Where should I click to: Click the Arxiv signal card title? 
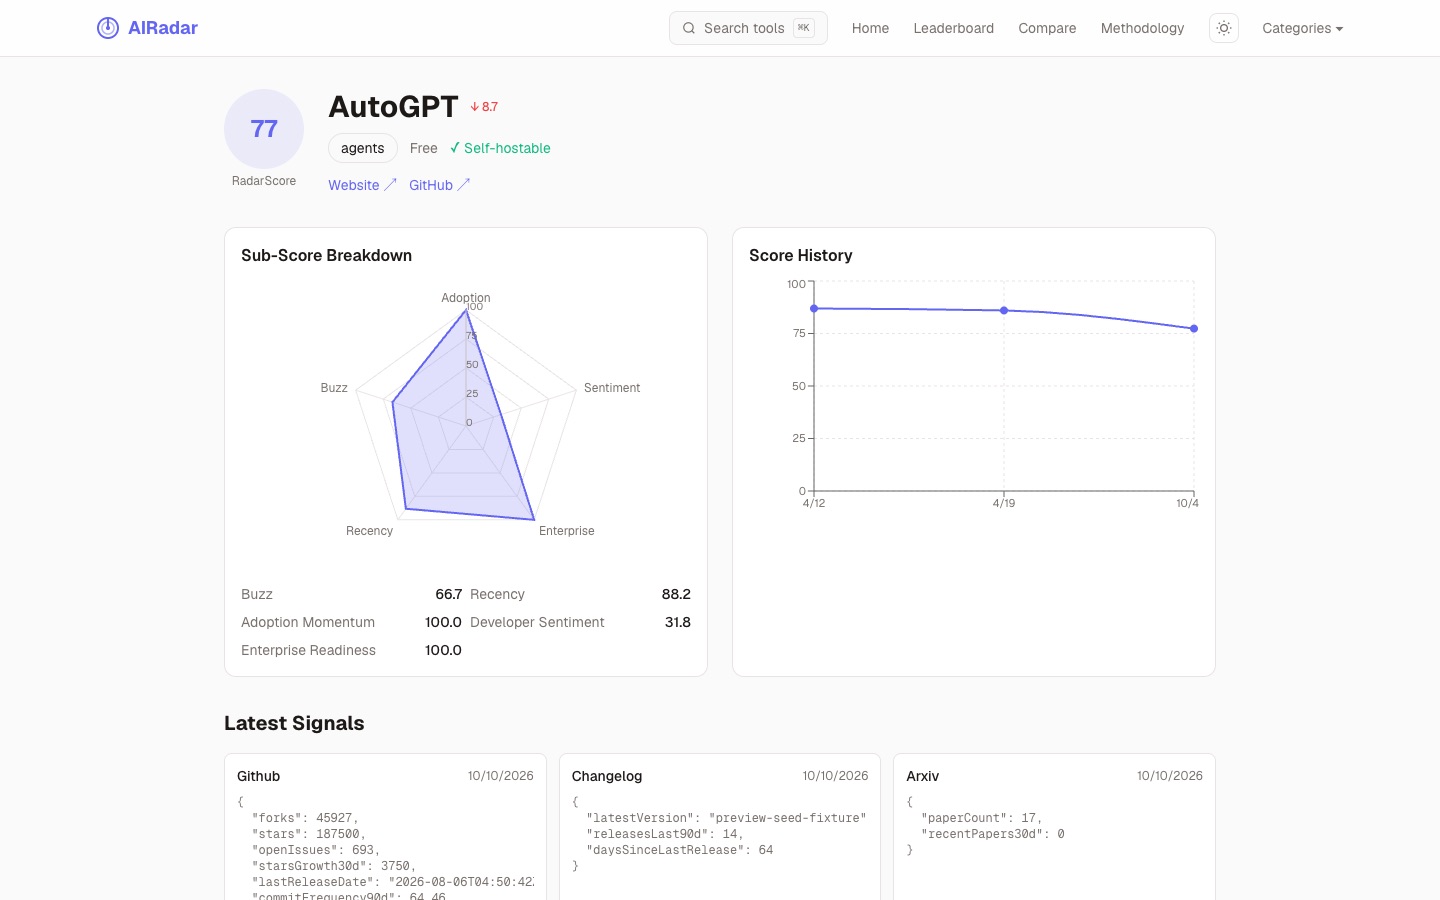[x=922, y=776]
